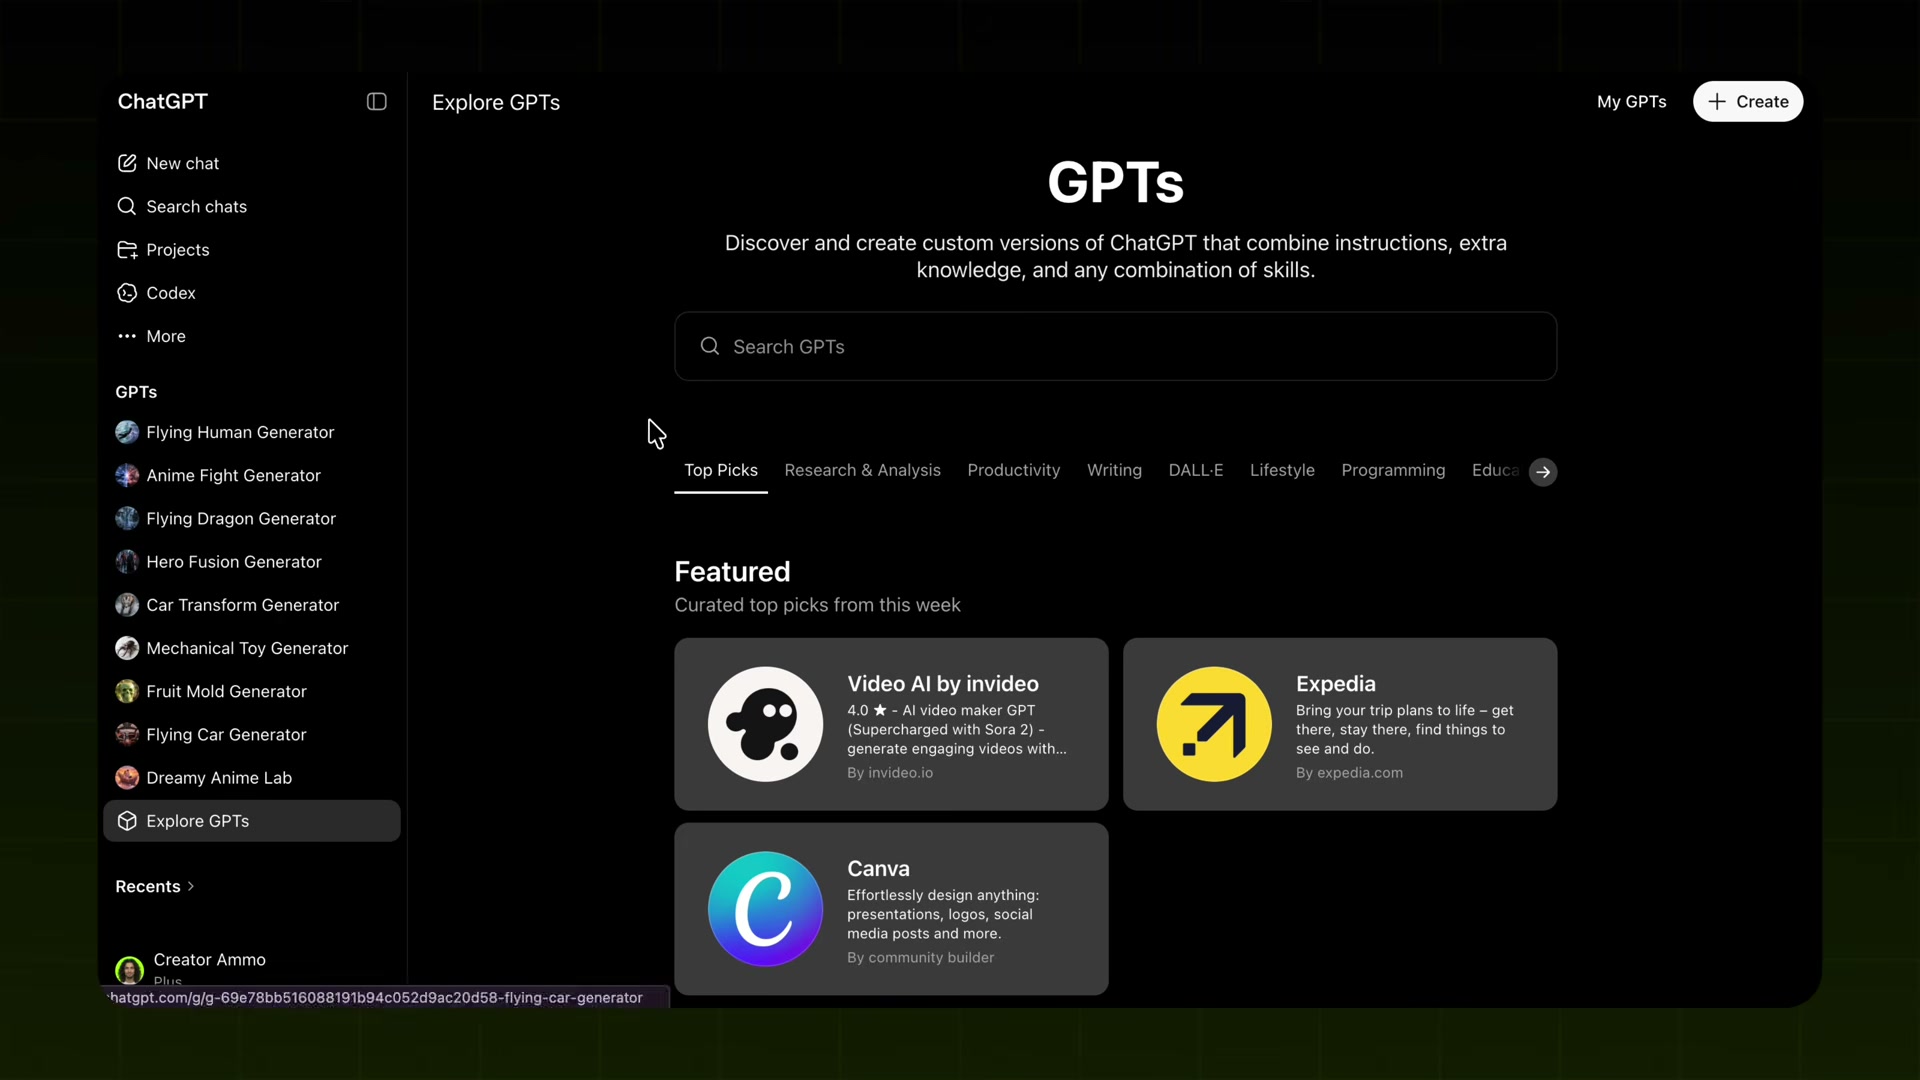Click the 'By community builder' author text
1920x1080 pixels.
coord(920,958)
